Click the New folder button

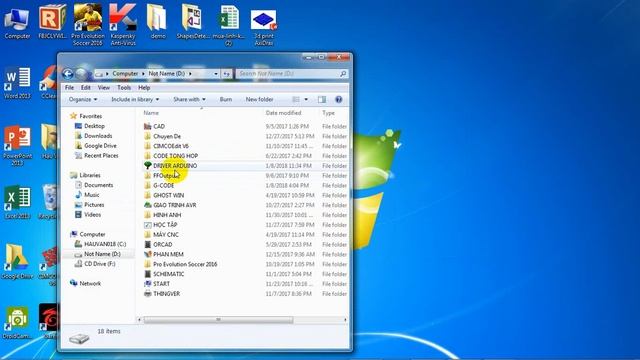(x=259, y=99)
